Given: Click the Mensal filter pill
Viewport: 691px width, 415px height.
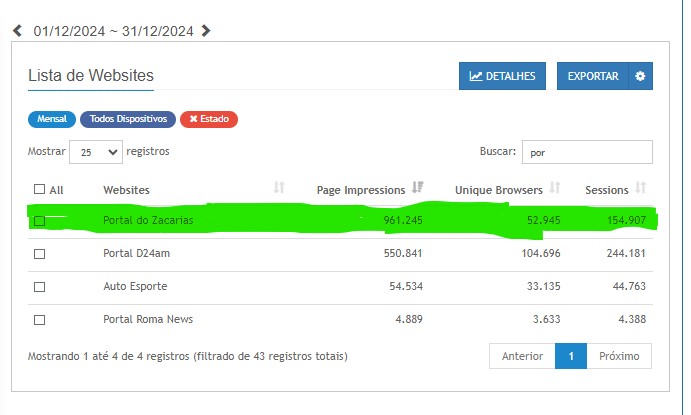Looking at the screenshot, I should pyautogui.click(x=51, y=119).
